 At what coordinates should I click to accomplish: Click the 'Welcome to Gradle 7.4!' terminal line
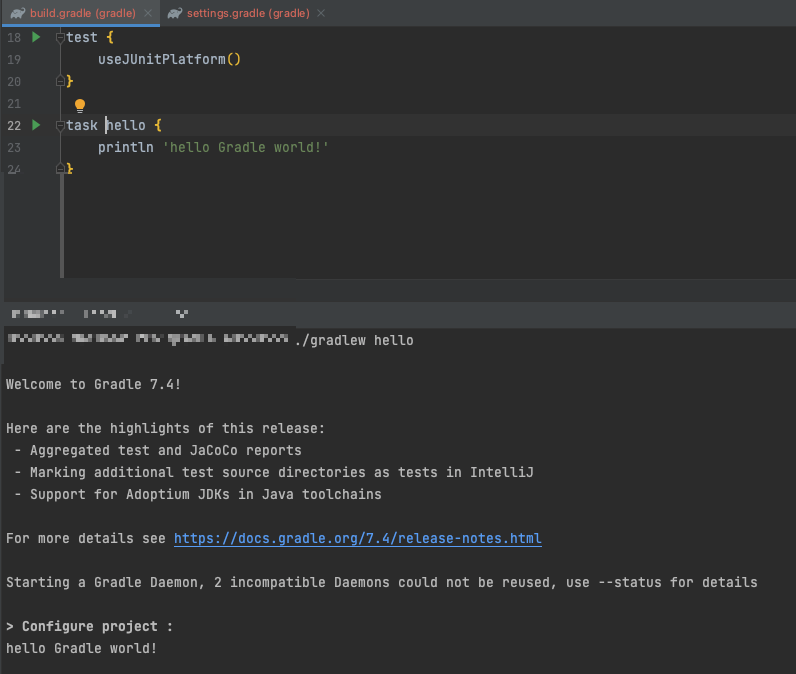(x=93, y=384)
